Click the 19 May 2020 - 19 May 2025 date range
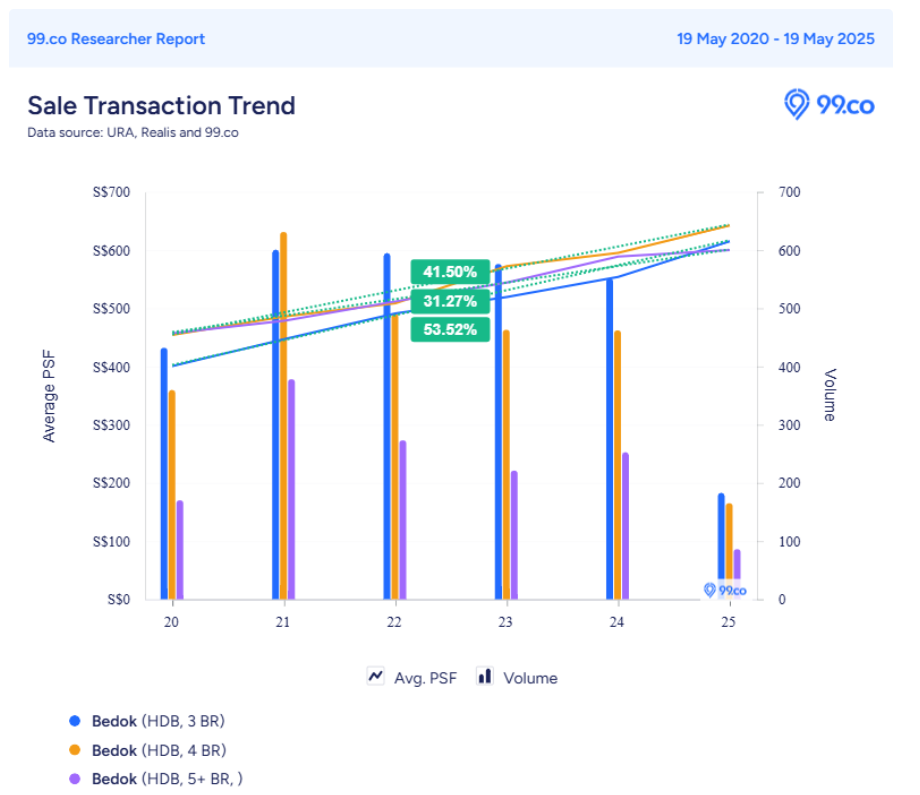 pyautogui.click(x=775, y=39)
